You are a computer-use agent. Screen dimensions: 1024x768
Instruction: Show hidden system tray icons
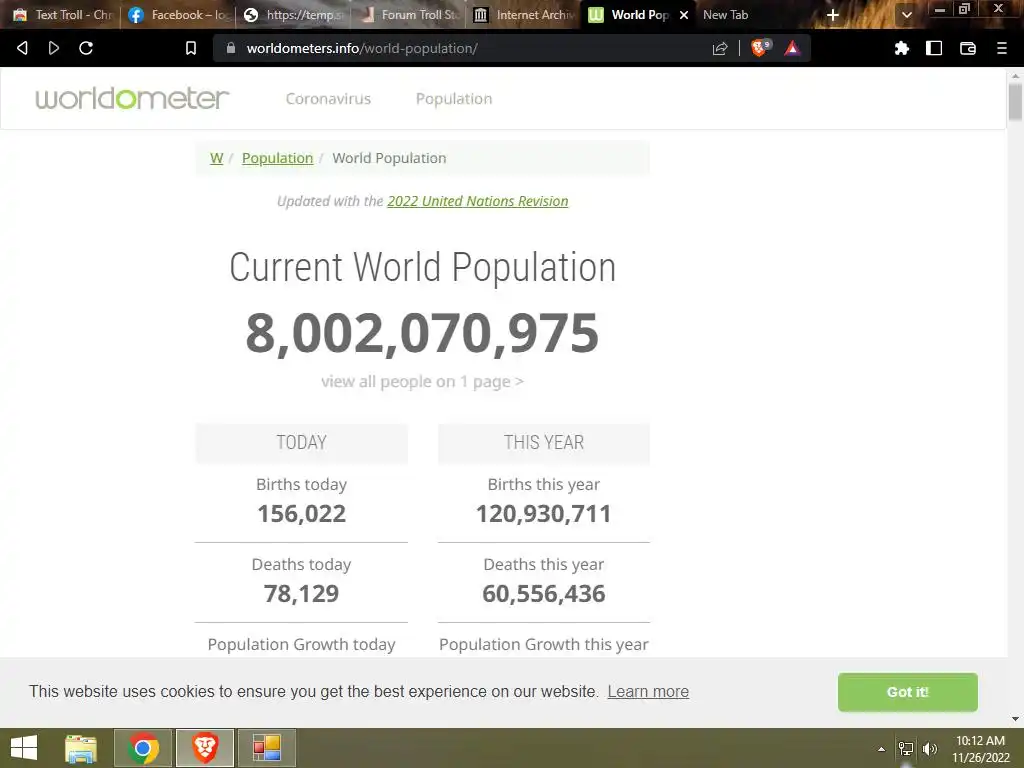click(881, 749)
